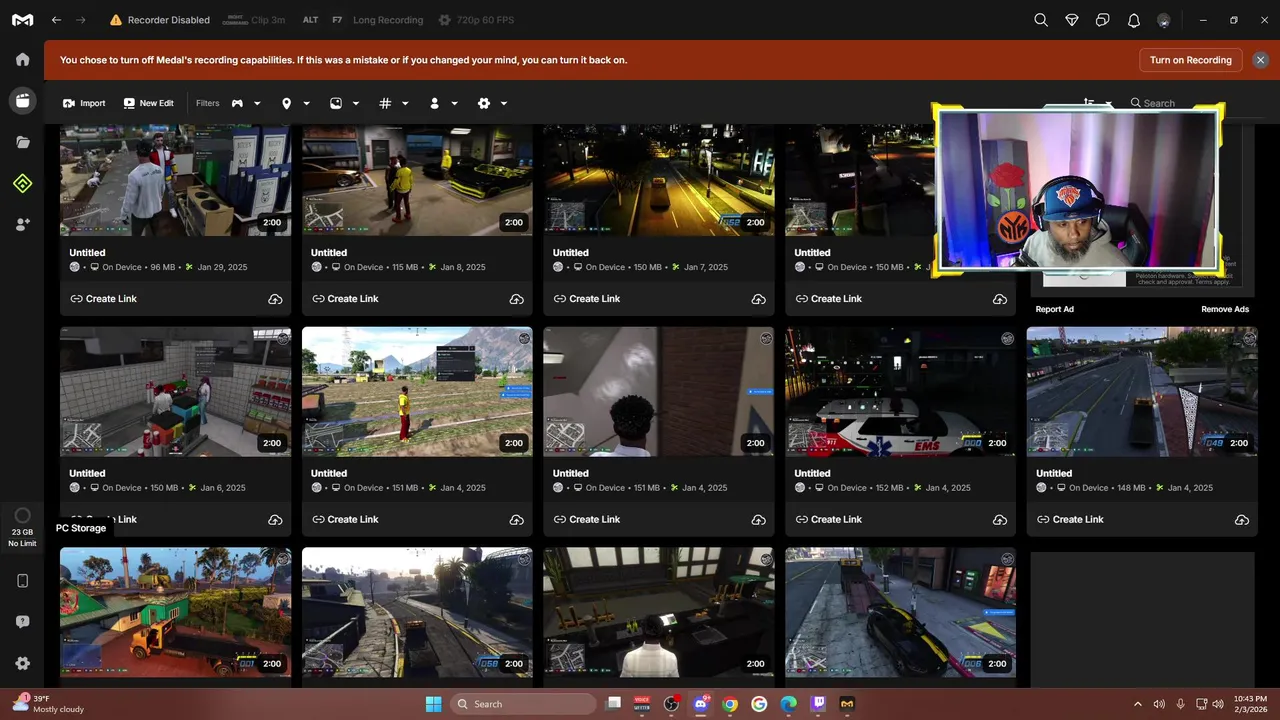Click cloud upload on the 148 MB clip

[1242, 520]
